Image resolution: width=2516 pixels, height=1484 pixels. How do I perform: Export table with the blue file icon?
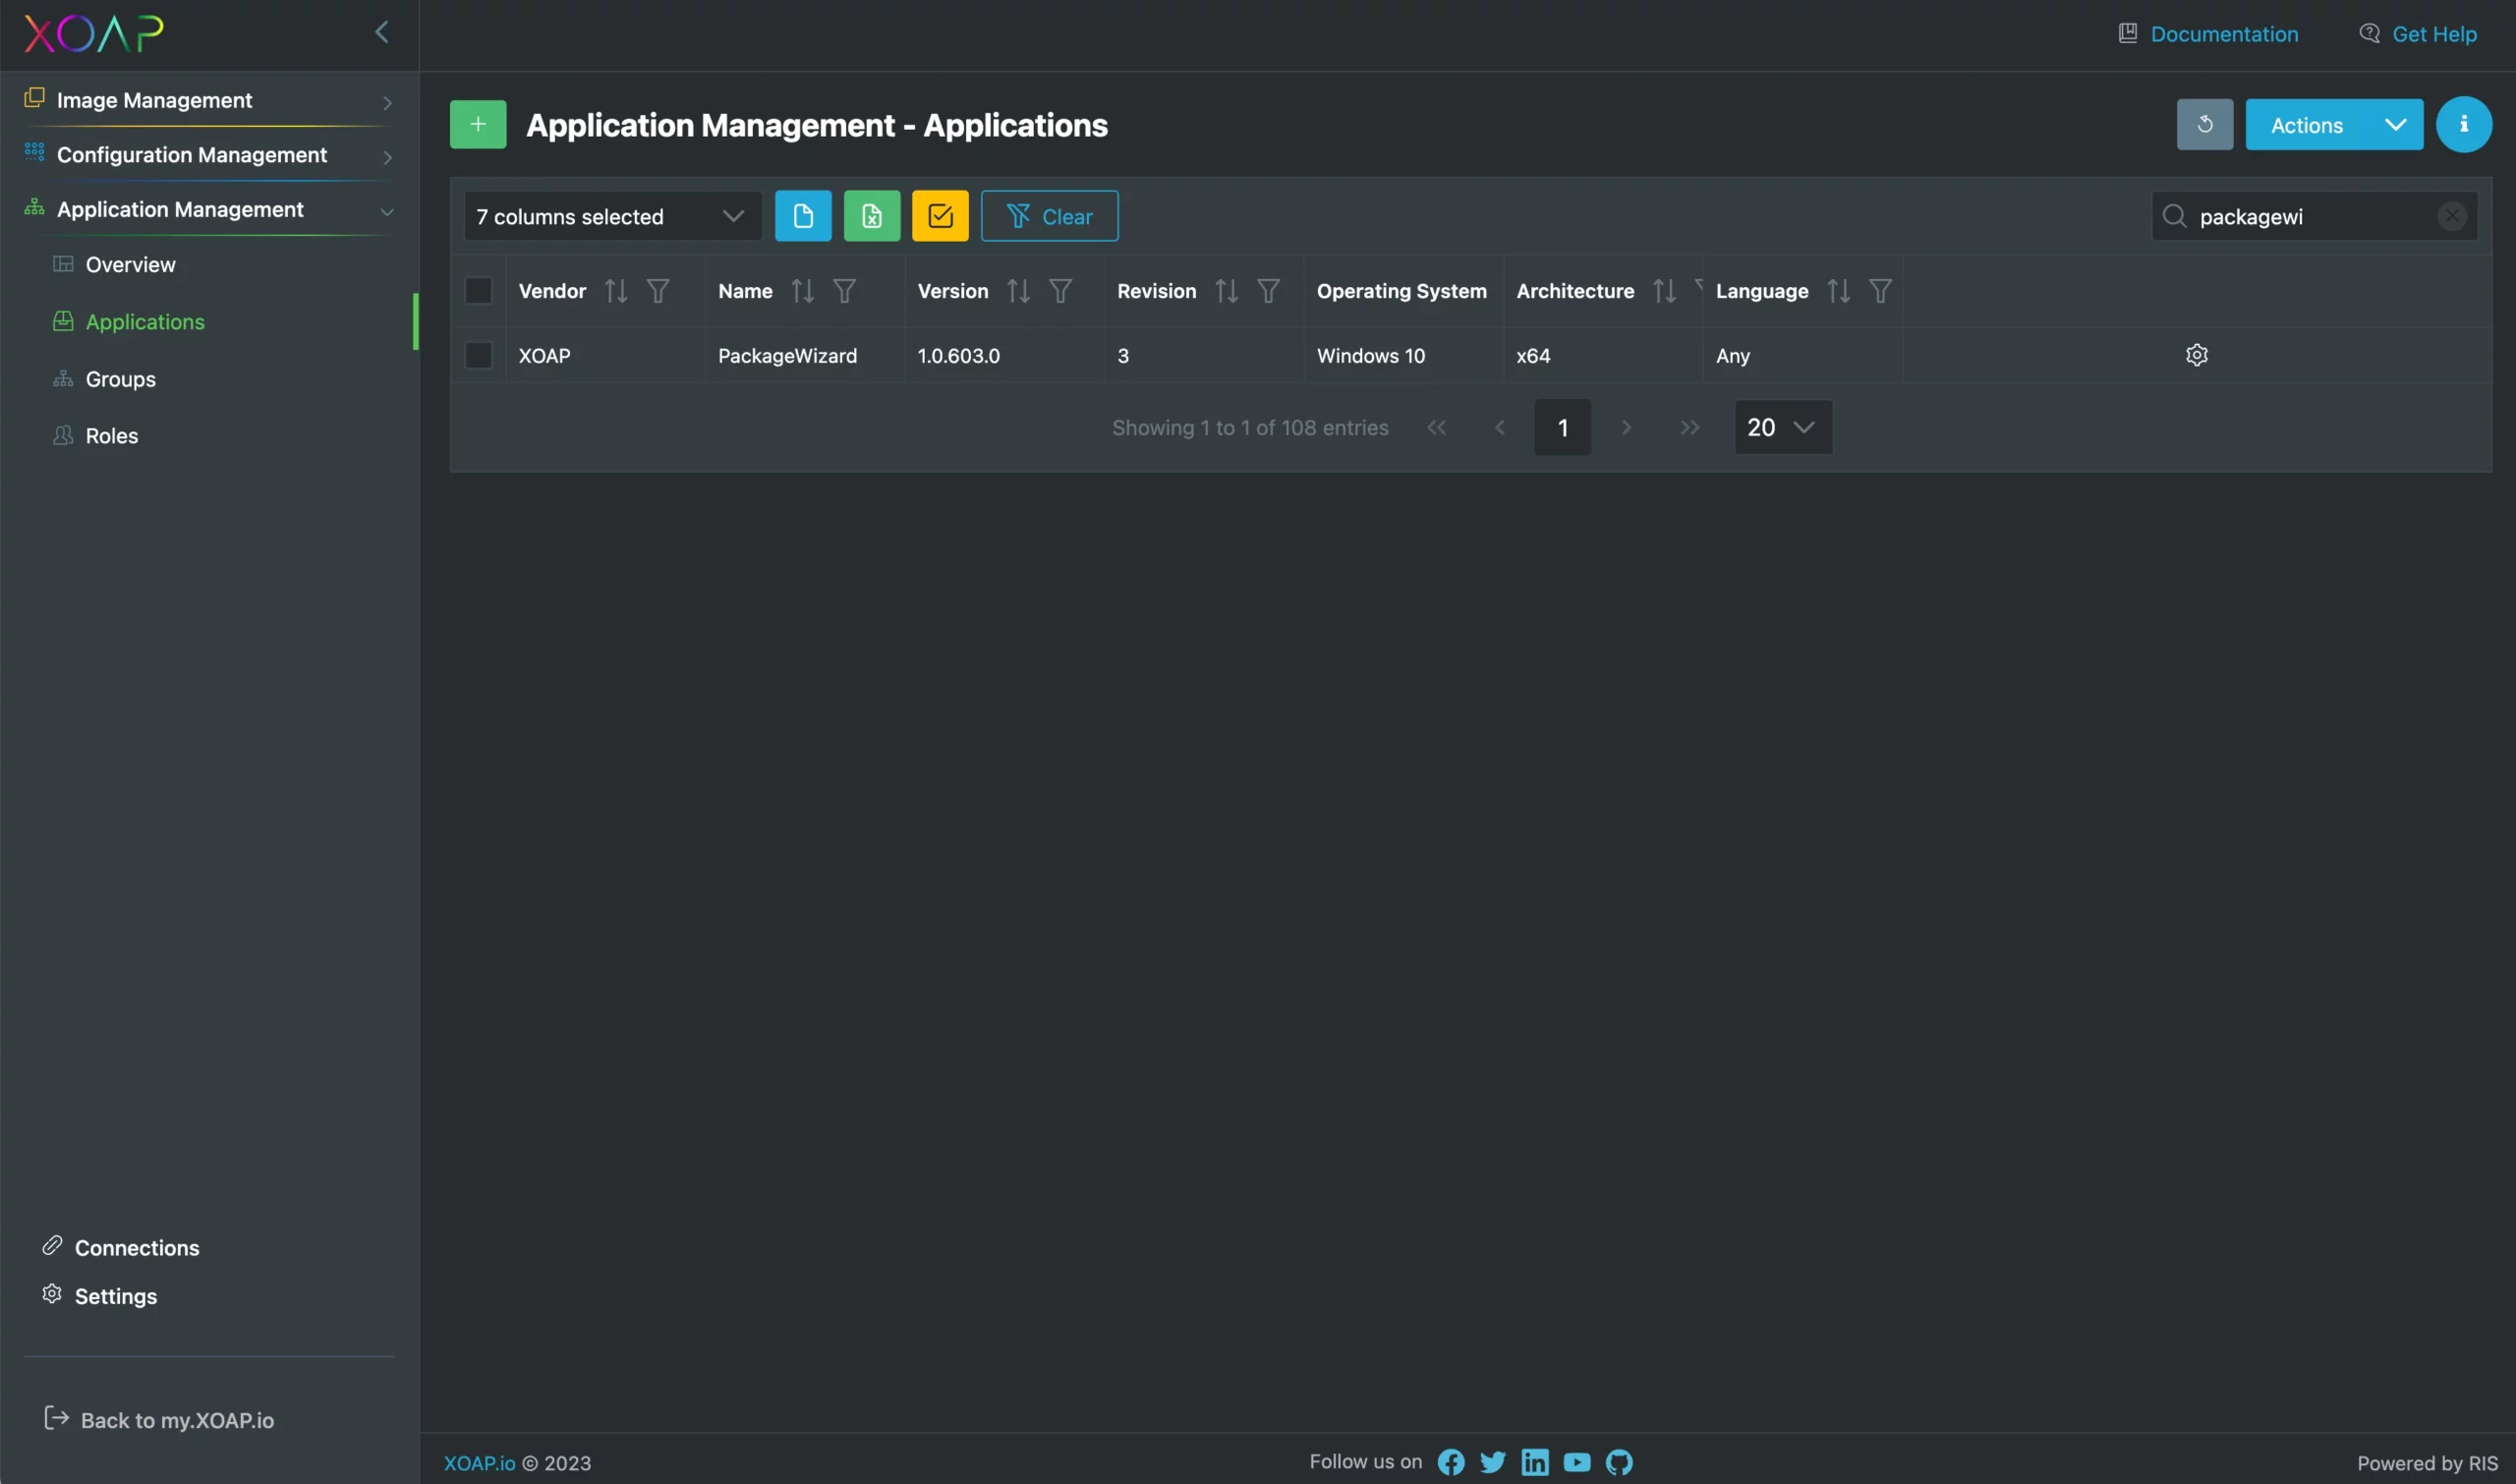coord(803,215)
